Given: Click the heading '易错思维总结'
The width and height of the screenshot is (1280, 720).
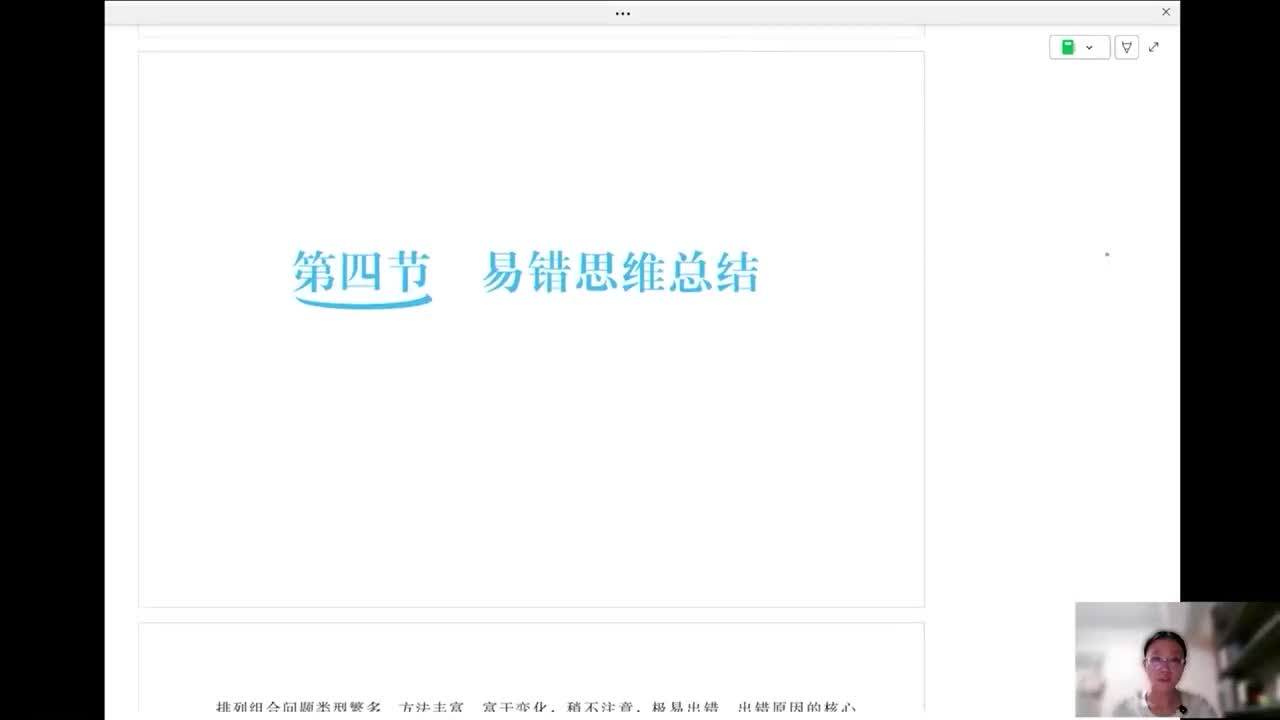Looking at the screenshot, I should [x=621, y=272].
